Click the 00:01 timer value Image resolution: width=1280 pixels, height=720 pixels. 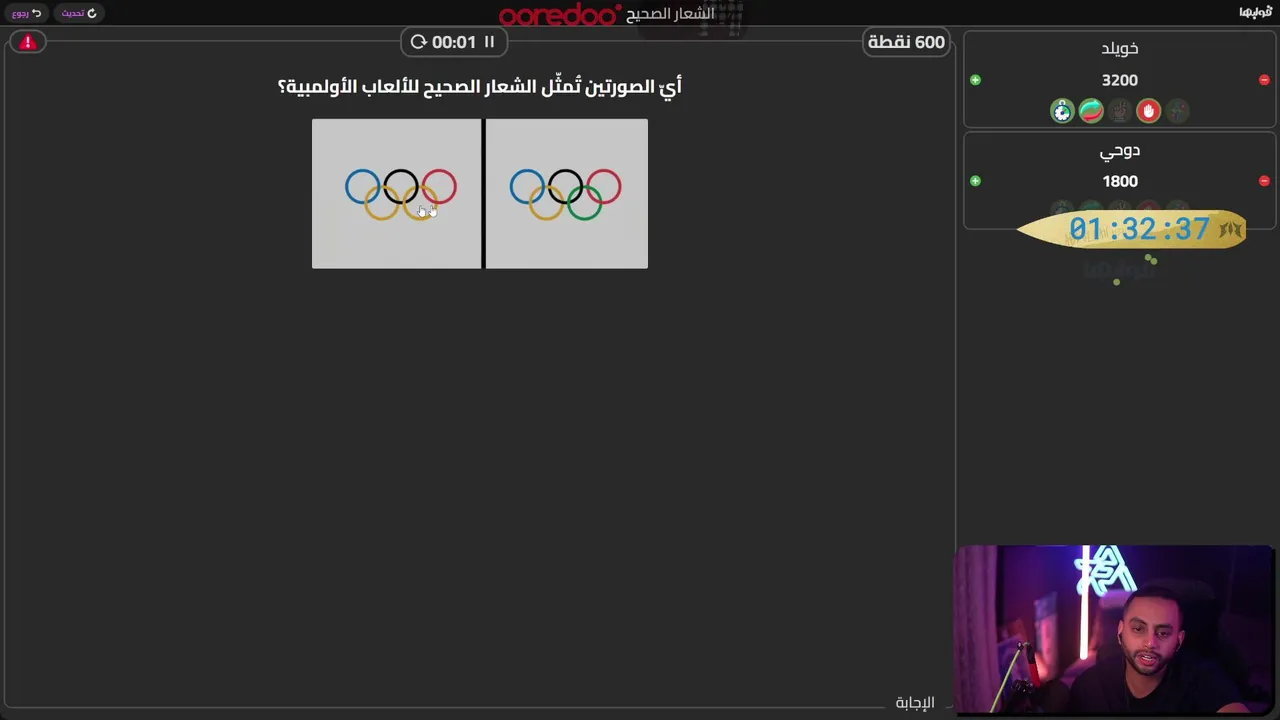point(454,42)
